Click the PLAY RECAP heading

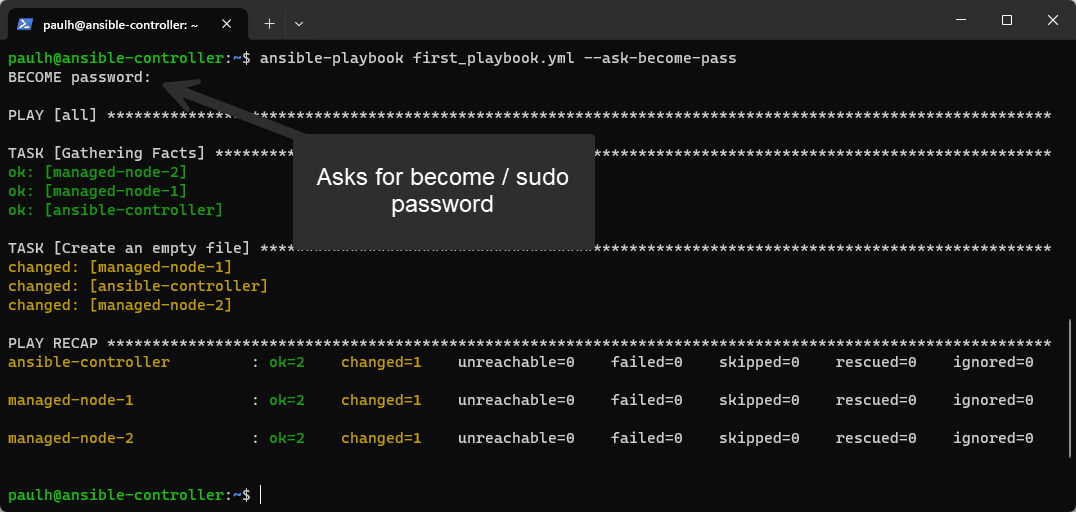(53, 342)
